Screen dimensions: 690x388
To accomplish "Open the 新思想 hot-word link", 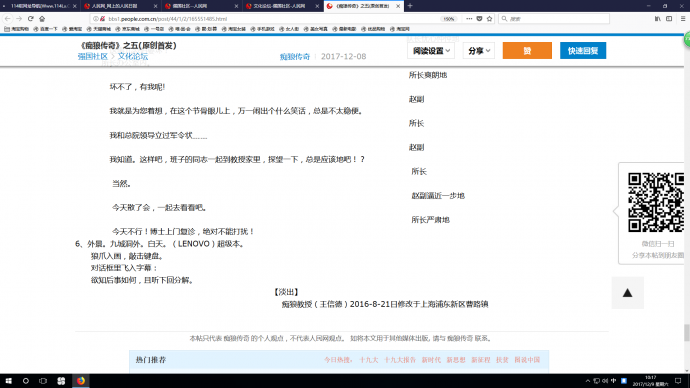I will tap(456, 360).
